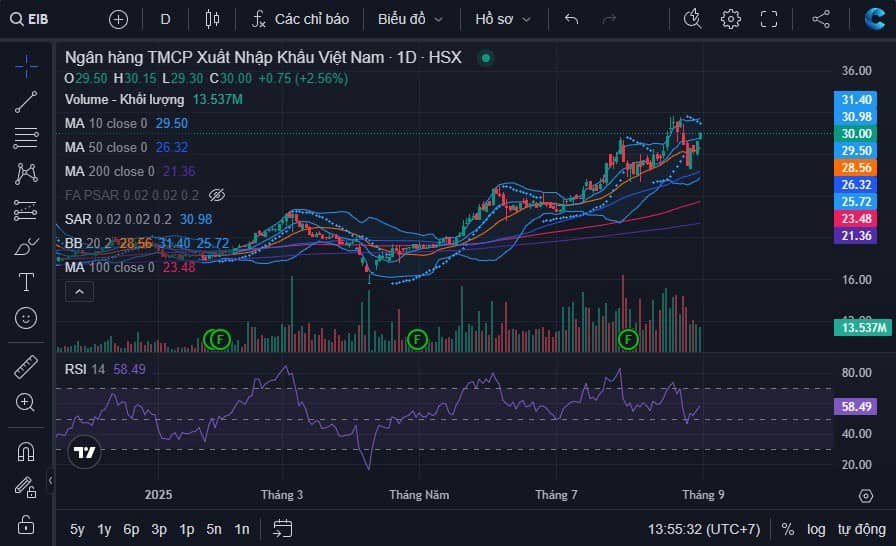Viewport: 896px width, 546px height.
Task: Select the pattern drawing tool
Action: pyautogui.click(x=26, y=174)
